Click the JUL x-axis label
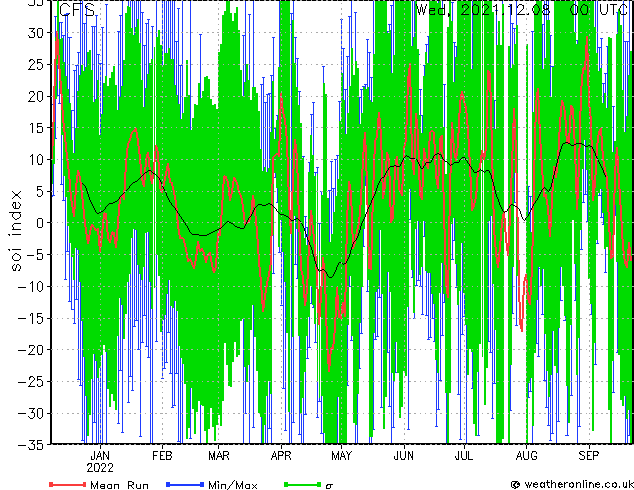This screenshot has height=490, width=634. pos(464,456)
